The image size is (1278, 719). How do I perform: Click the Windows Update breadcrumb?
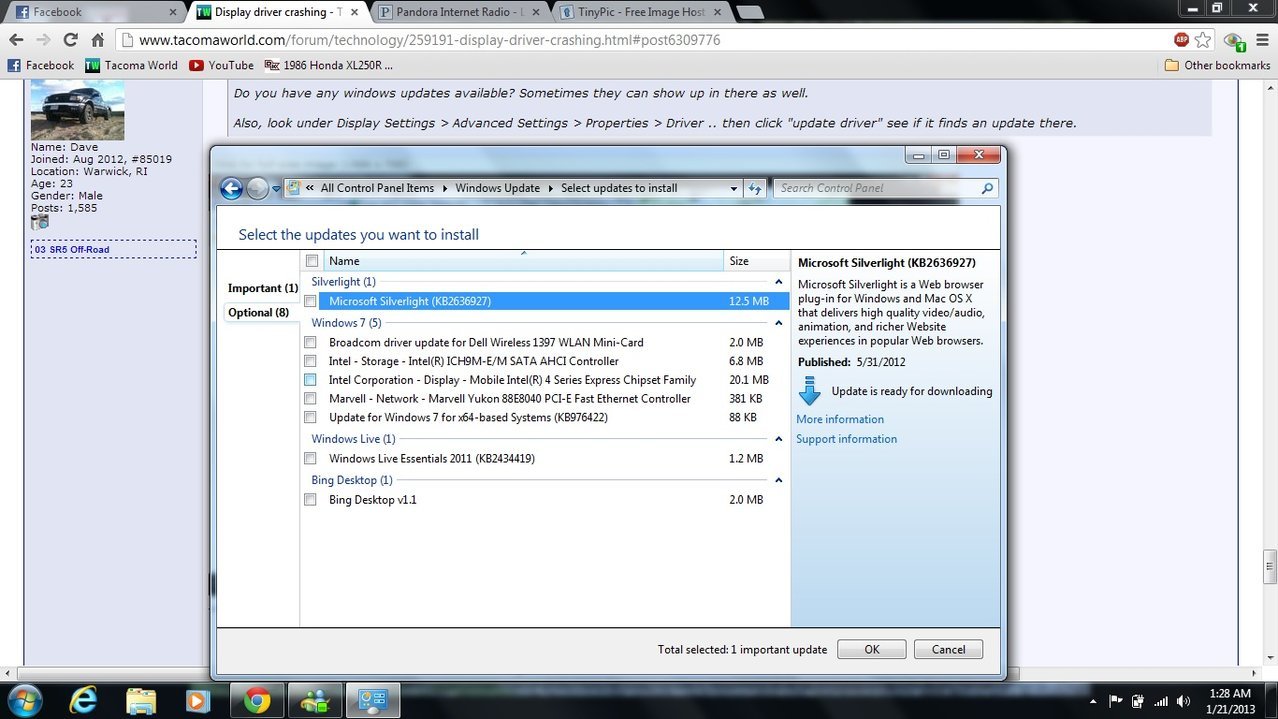coord(497,188)
